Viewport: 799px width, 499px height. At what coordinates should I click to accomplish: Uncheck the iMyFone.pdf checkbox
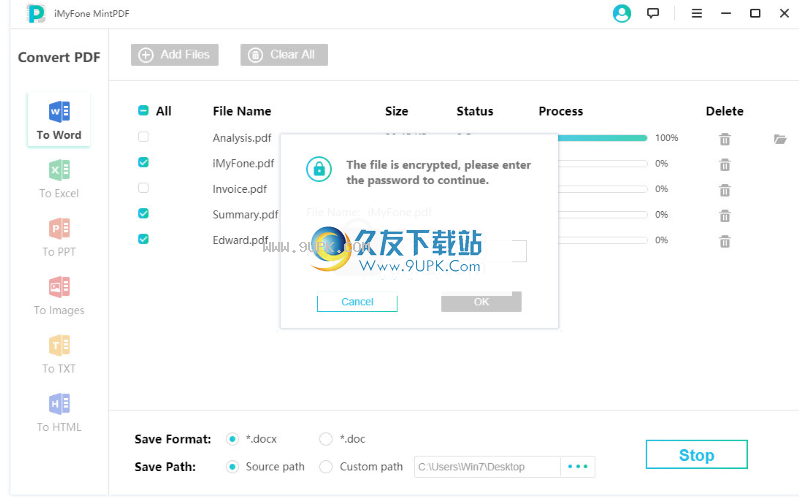tap(143, 162)
